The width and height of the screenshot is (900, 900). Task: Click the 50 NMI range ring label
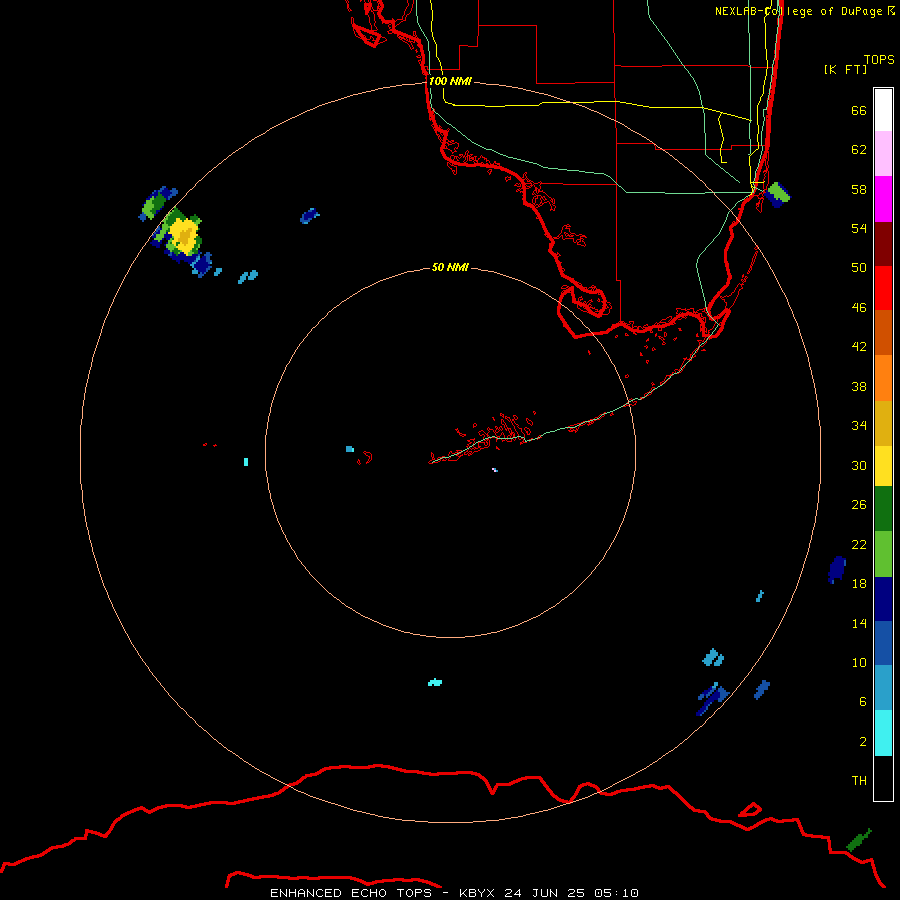[450, 267]
